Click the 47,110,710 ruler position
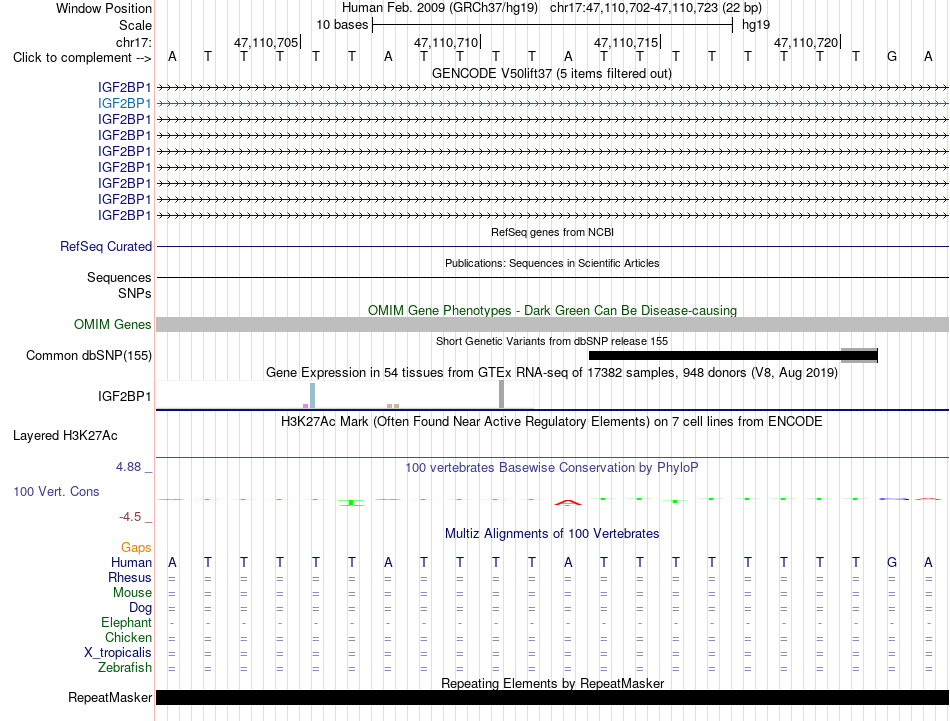950x721 pixels. pyautogui.click(x=446, y=42)
